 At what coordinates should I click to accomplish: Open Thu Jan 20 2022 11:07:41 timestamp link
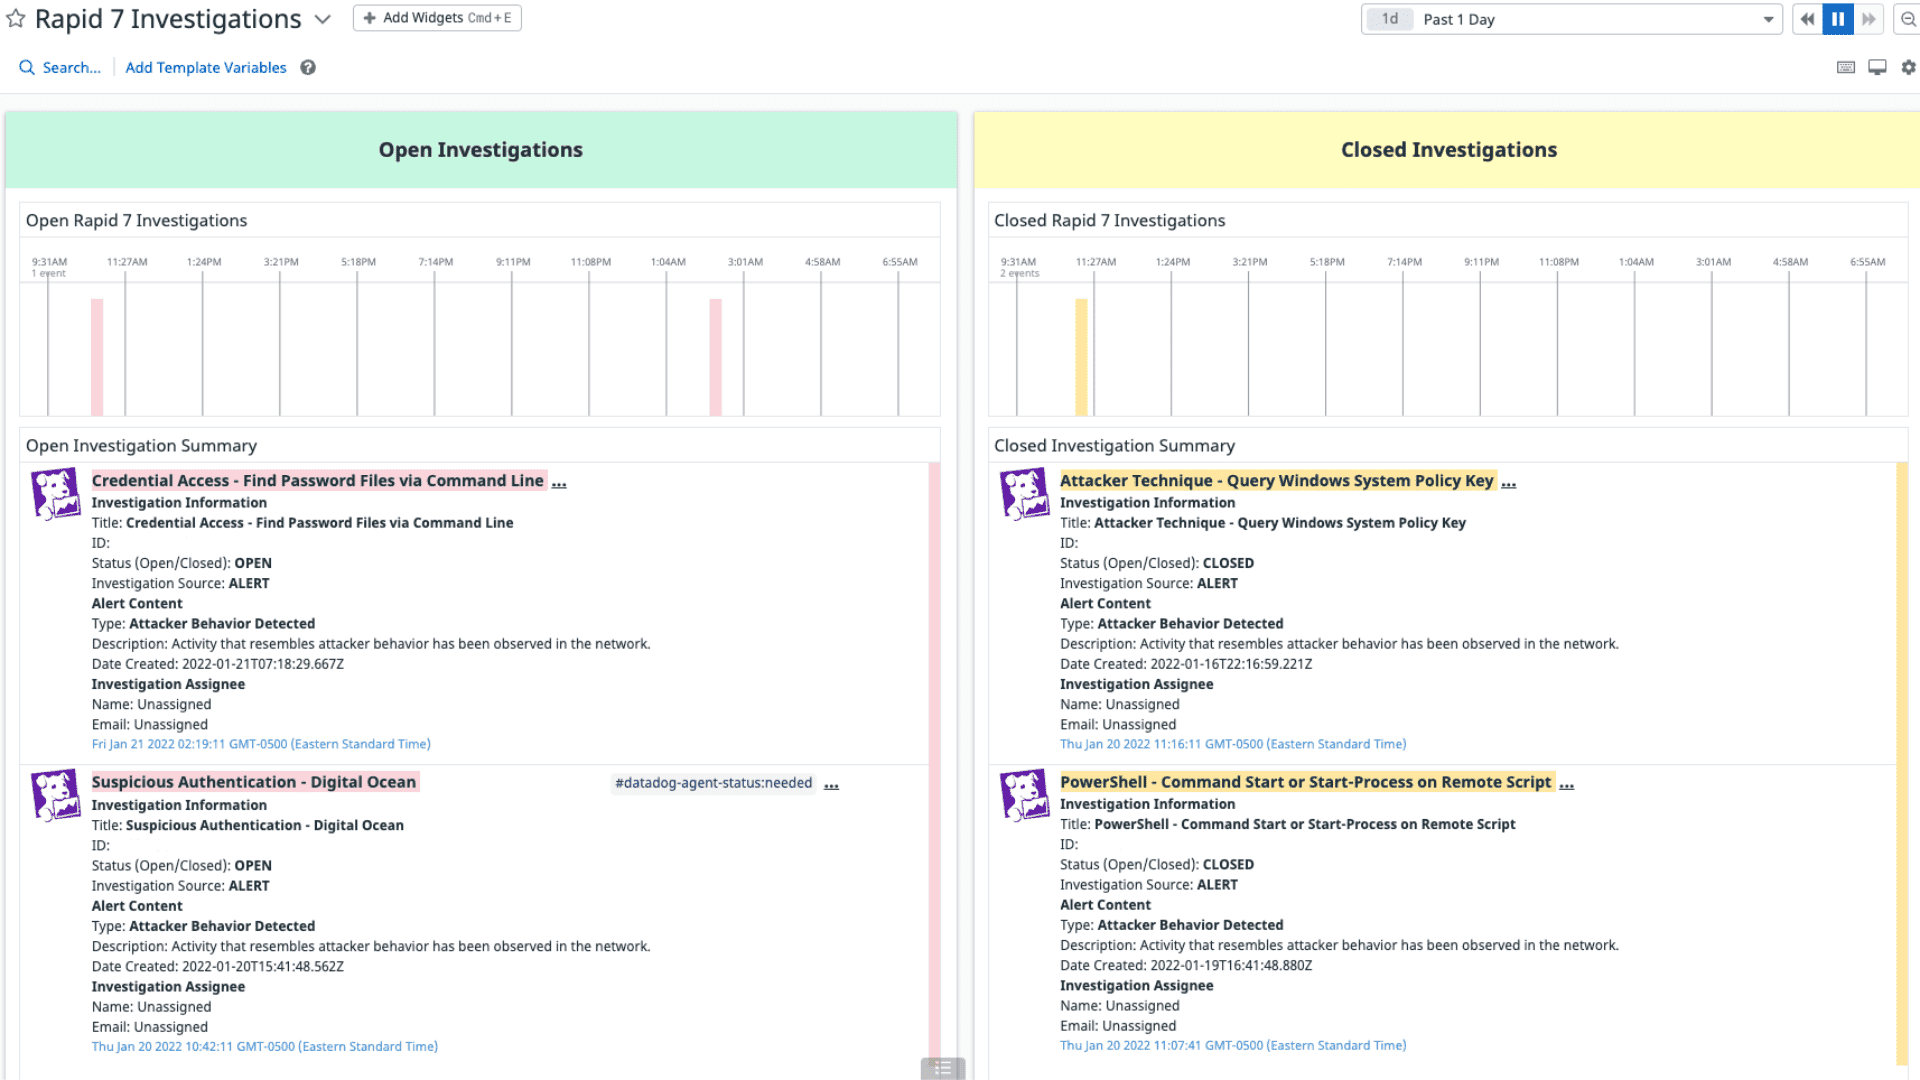[1233, 1046]
